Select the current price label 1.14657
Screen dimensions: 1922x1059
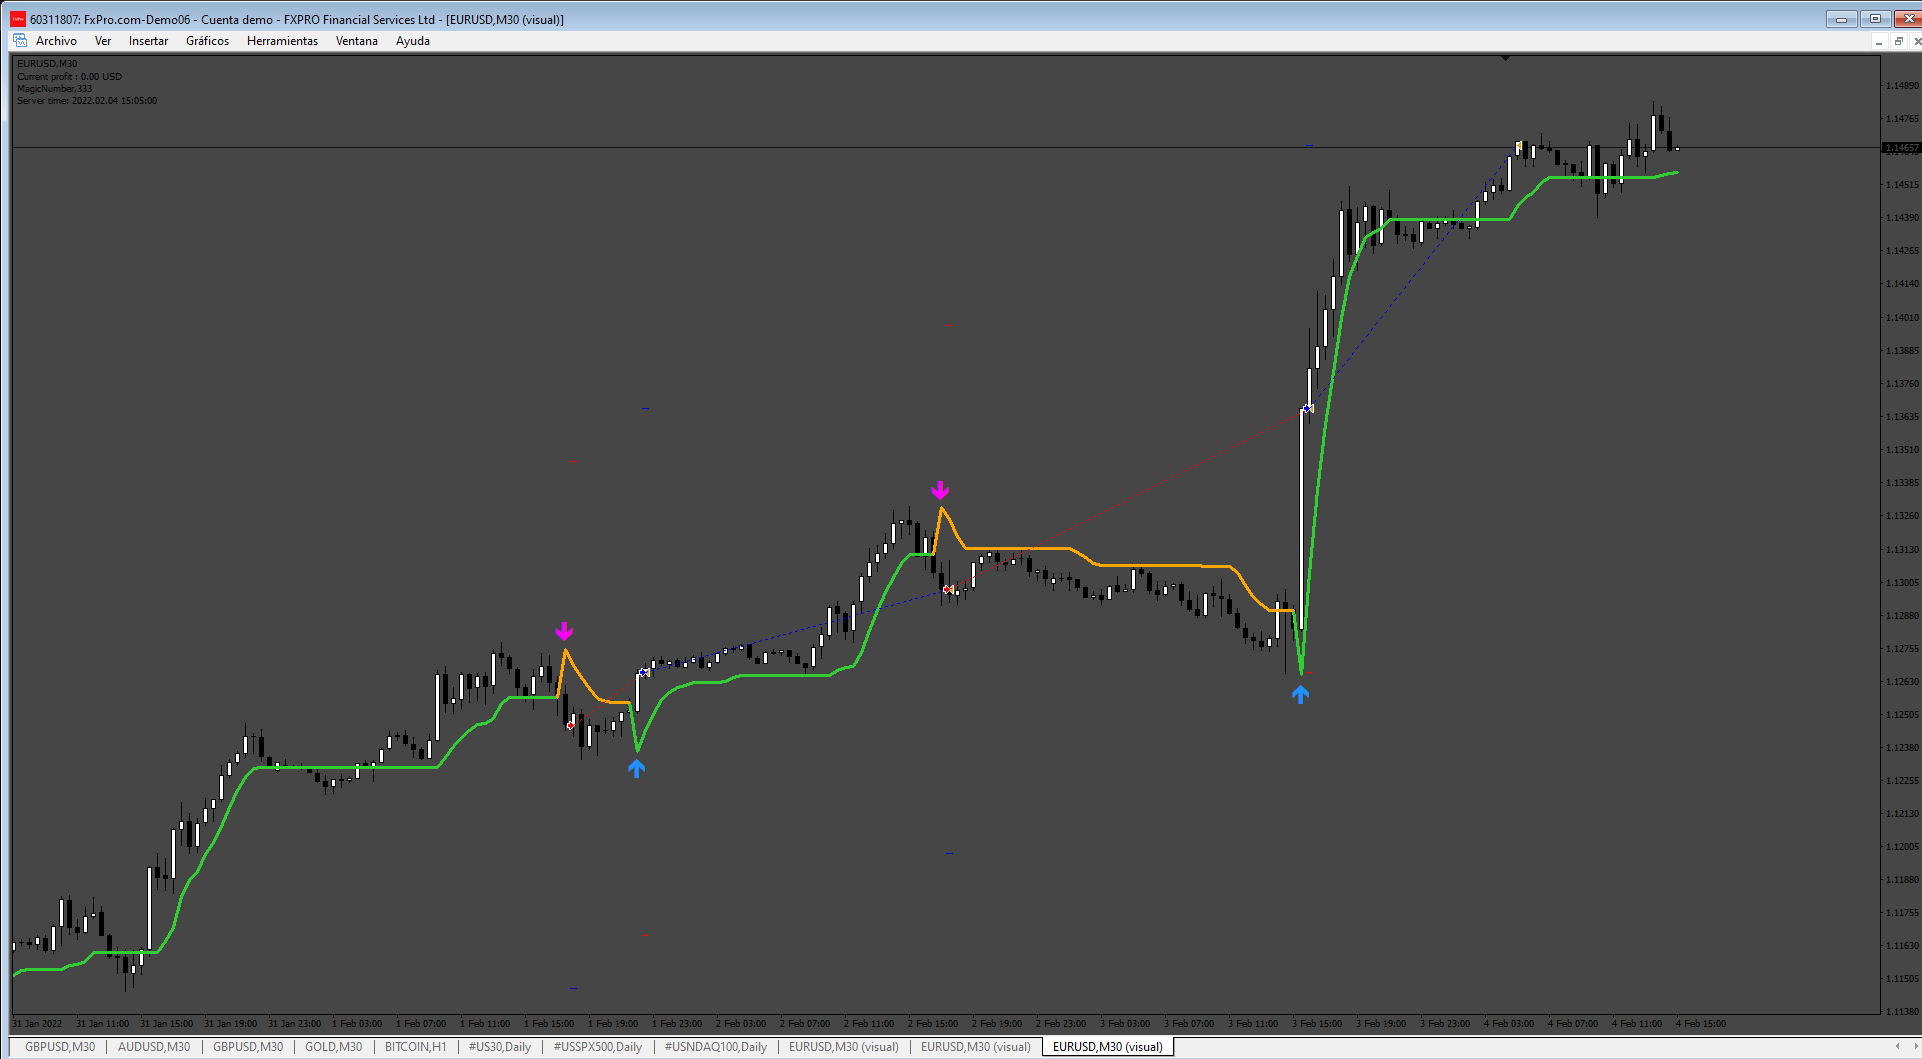pos(1901,148)
